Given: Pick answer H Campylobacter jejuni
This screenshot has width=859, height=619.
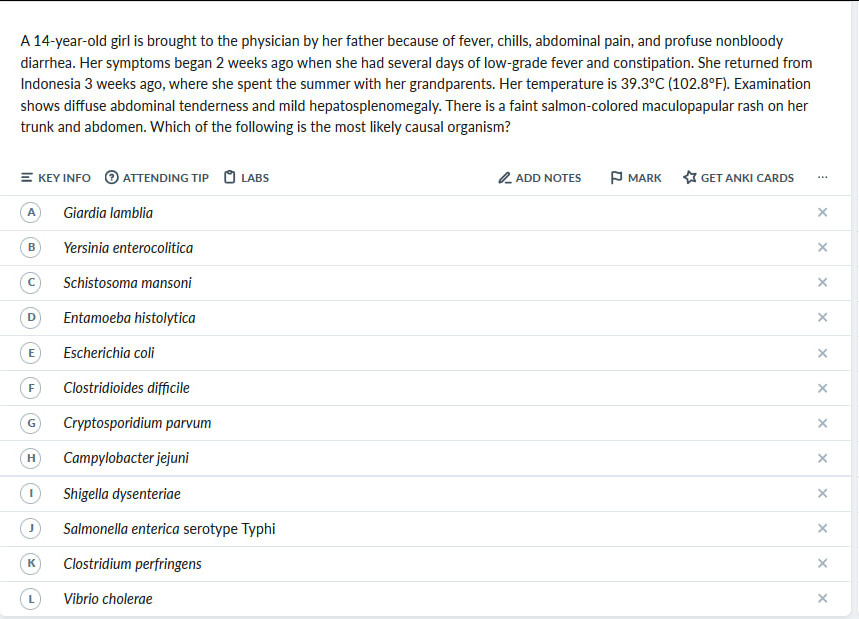Looking at the screenshot, I should [126, 458].
